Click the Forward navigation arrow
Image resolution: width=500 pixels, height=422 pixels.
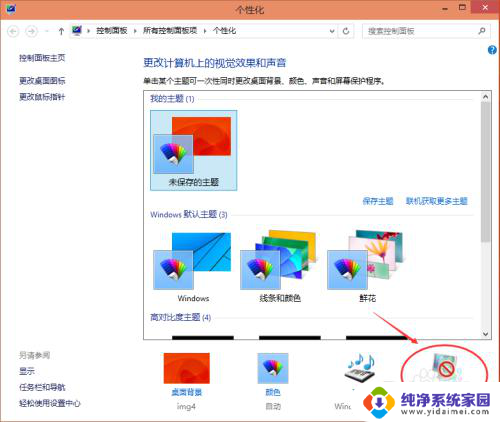pos(31,31)
